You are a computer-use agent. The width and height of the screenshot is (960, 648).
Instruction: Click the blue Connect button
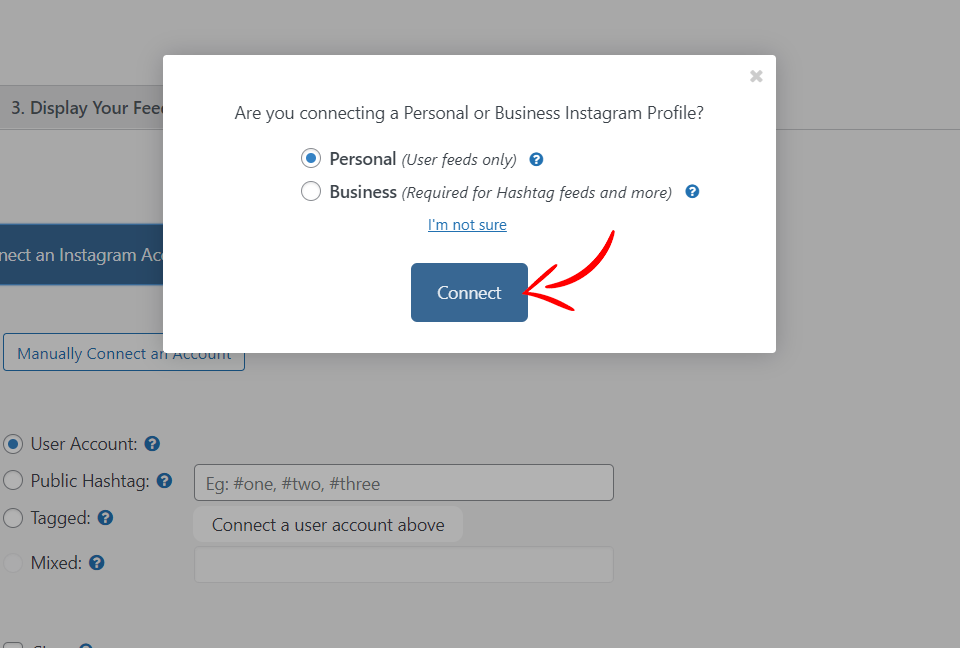[469, 293]
